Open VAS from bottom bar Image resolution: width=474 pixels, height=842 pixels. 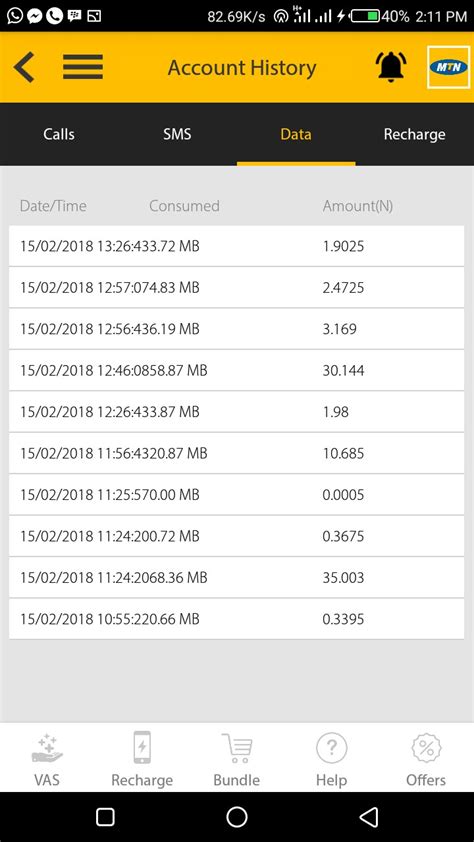[x=47, y=759]
